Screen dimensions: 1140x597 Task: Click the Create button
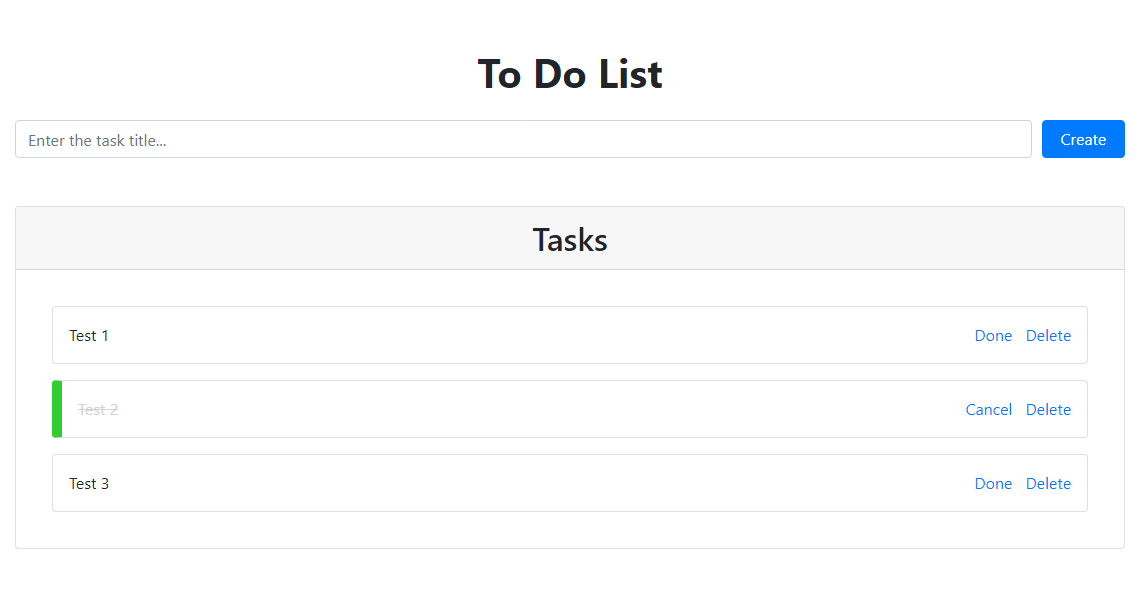click(1083, 139)
